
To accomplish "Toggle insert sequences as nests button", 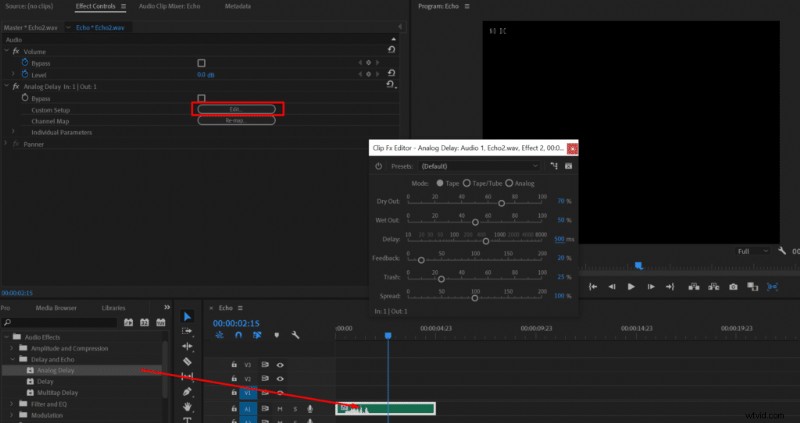I will point(219,335).
